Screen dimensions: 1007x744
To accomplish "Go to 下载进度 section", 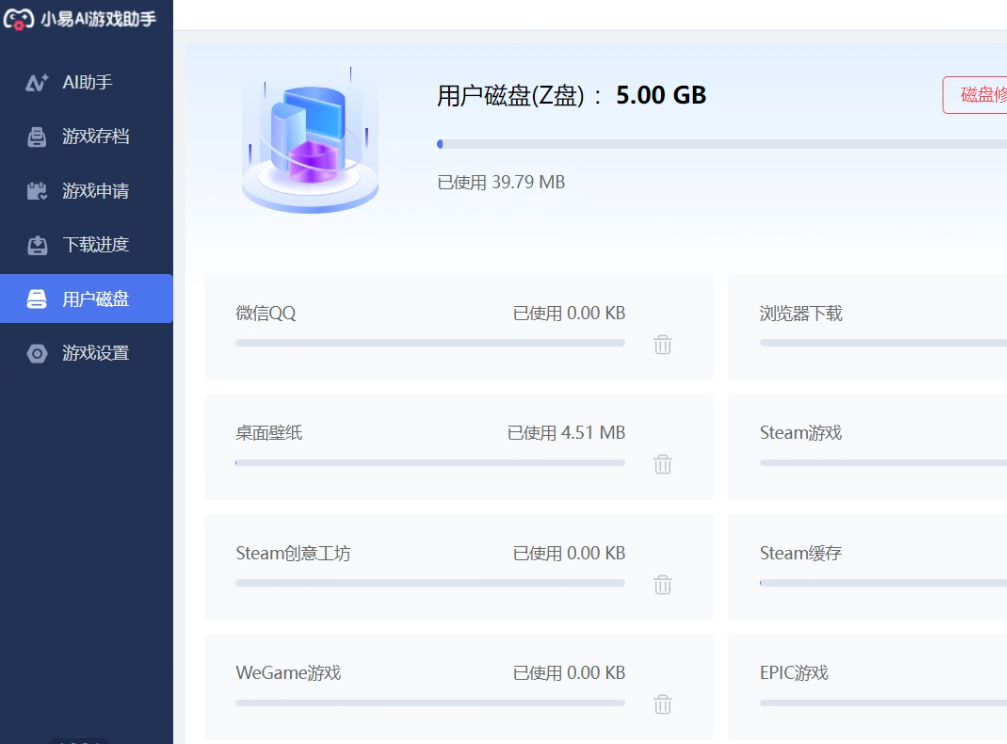I will [x=95, y=245].
